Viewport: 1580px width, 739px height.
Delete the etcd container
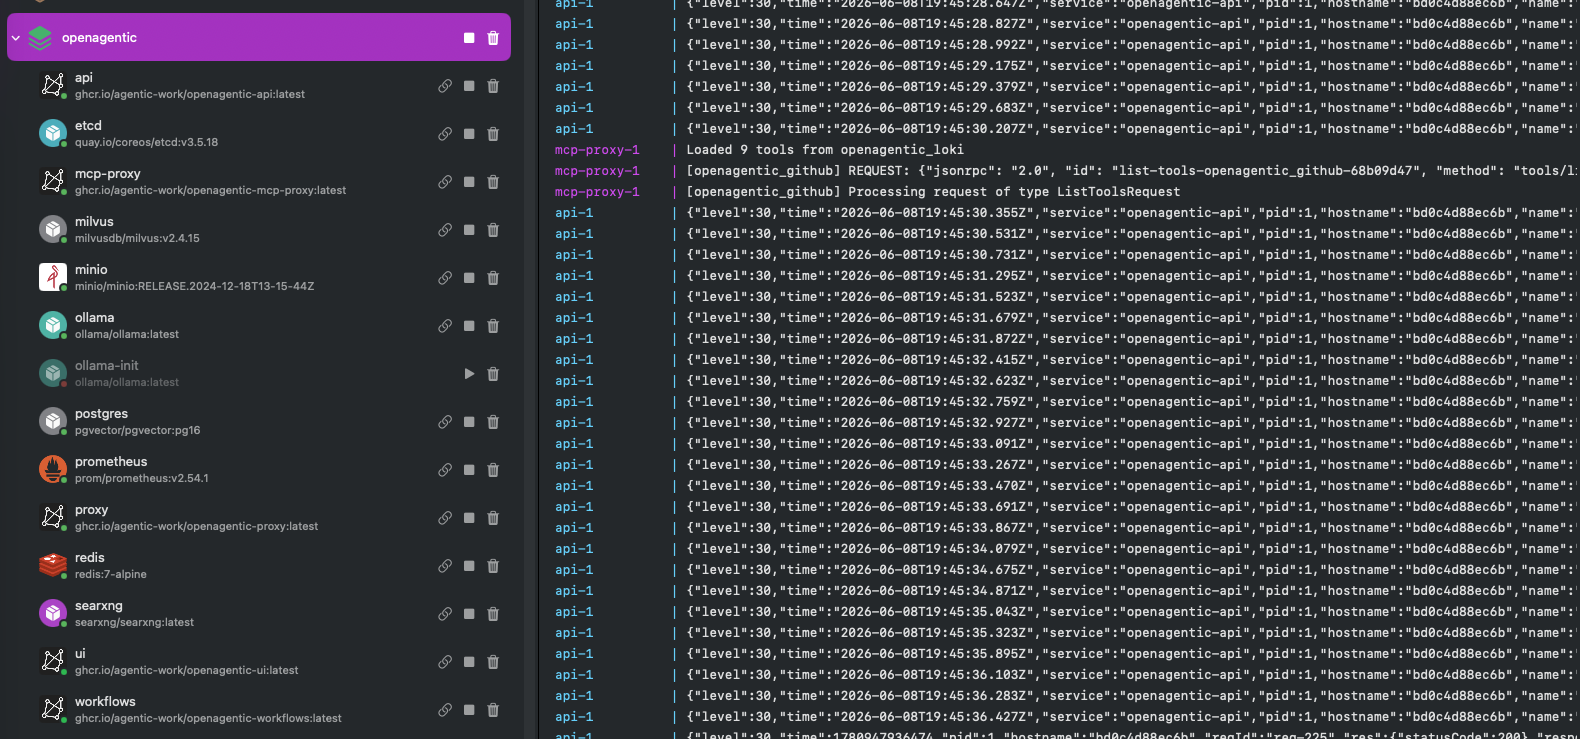[x=493, y=134]
